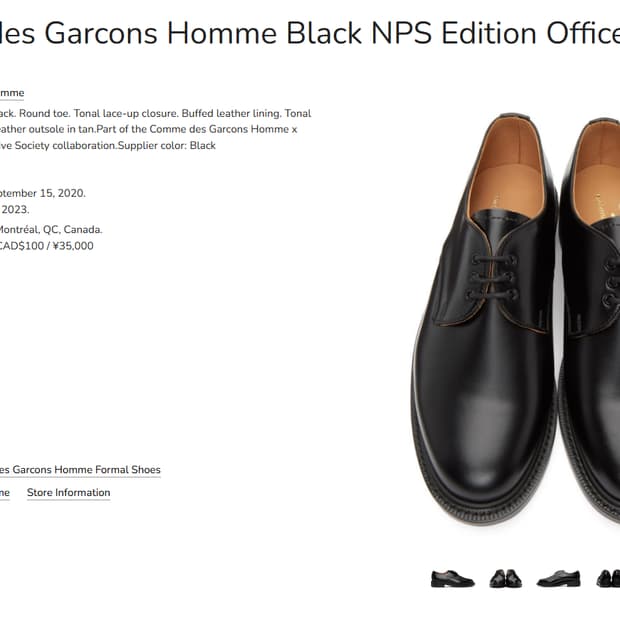The width and height of the screenshot is (620, 620).
Task: Select the front-facing pair thumbnail
Action: [505, 578]
